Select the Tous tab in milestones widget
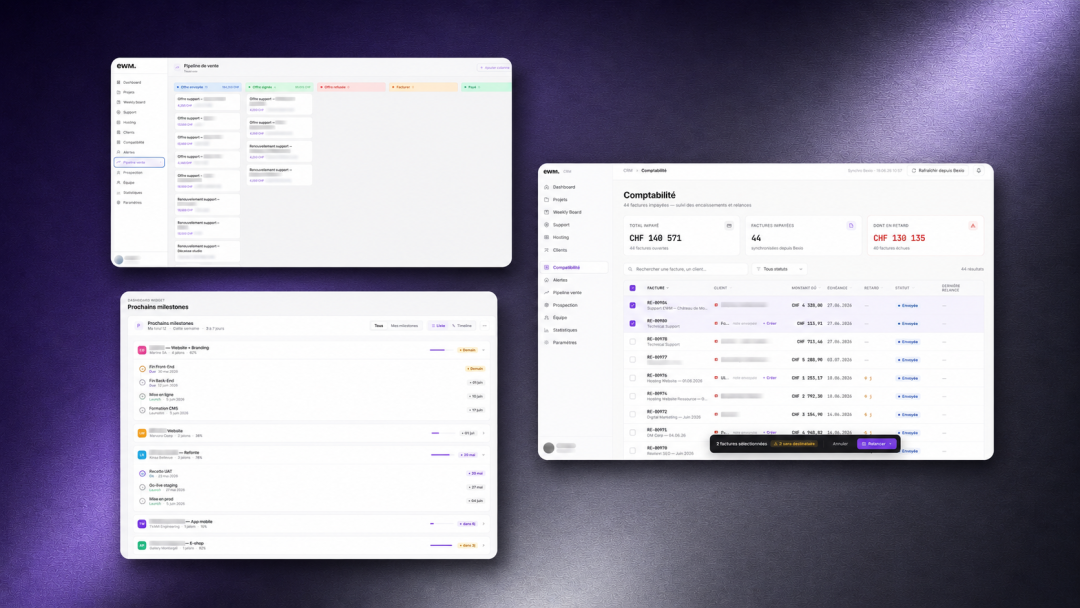Screen dimensions: 1080x608 tap(379, 326)
